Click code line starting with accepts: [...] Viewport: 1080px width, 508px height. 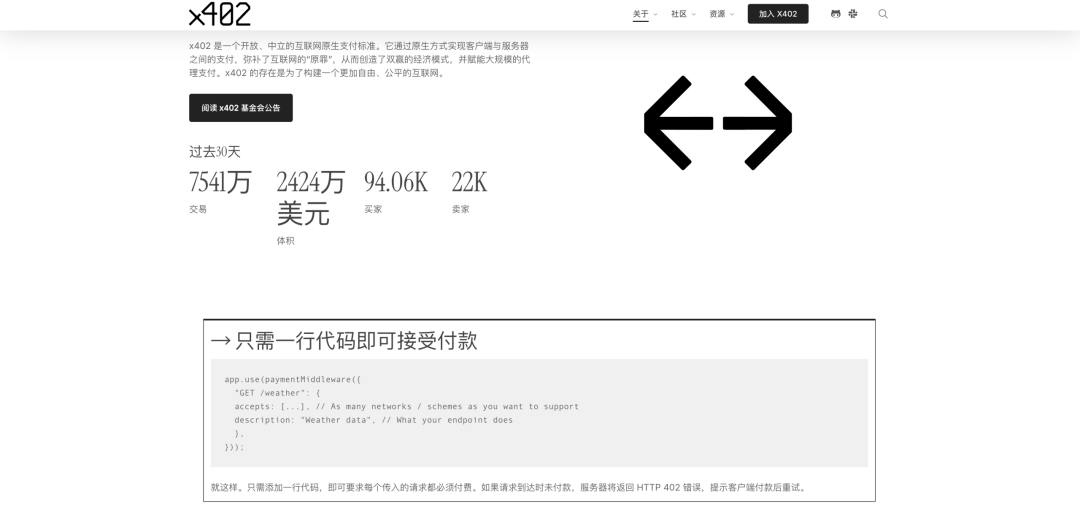tap(406, 407)
